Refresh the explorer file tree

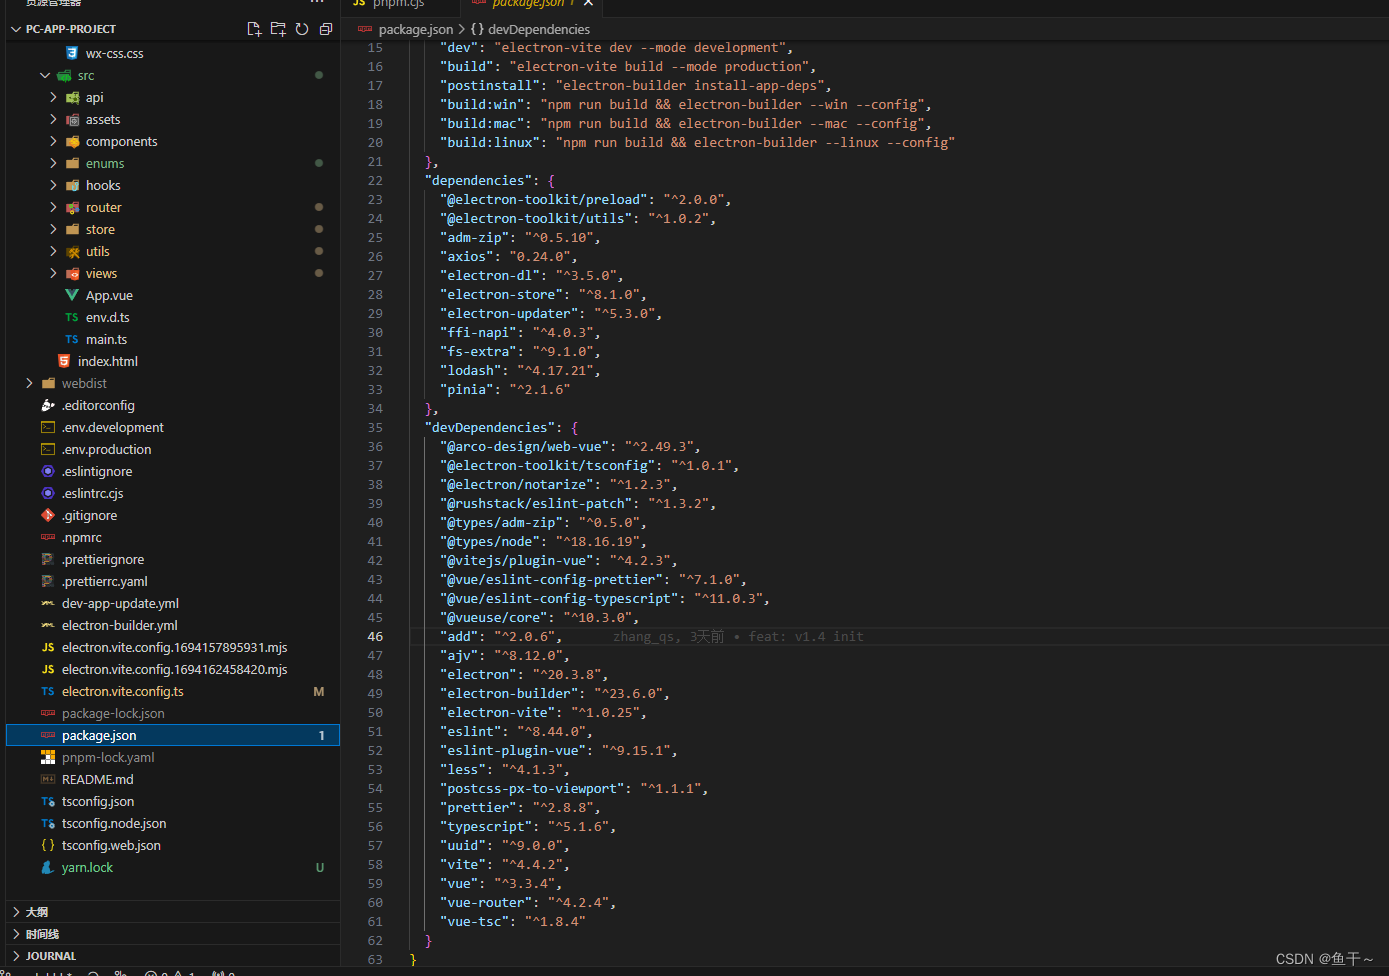pyautogui.click(x=302, y=29)
